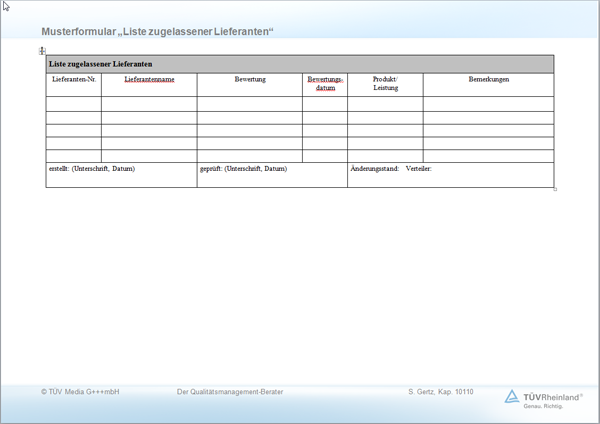Click the 'Bemerkungen' column header
Image resolution: width=600 pixels, height=424 pixels.
488,79
